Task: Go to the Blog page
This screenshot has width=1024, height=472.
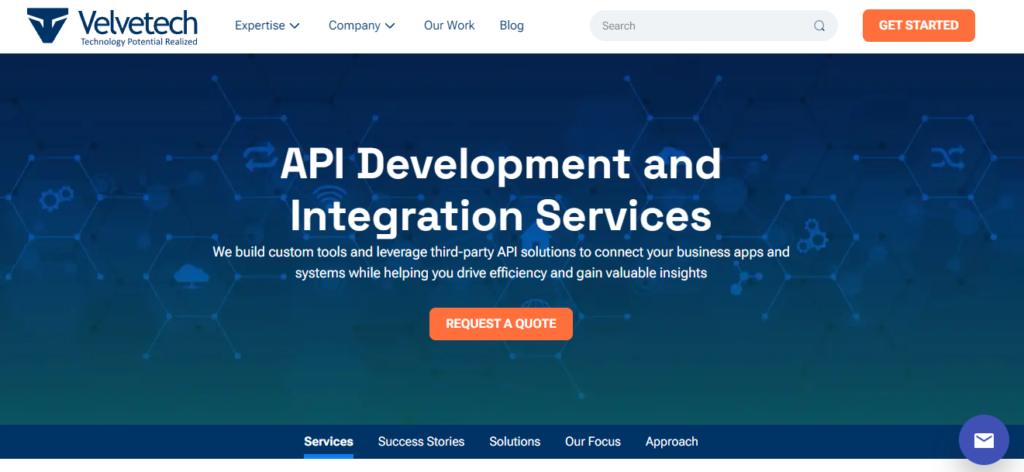Action: [511, 26]
